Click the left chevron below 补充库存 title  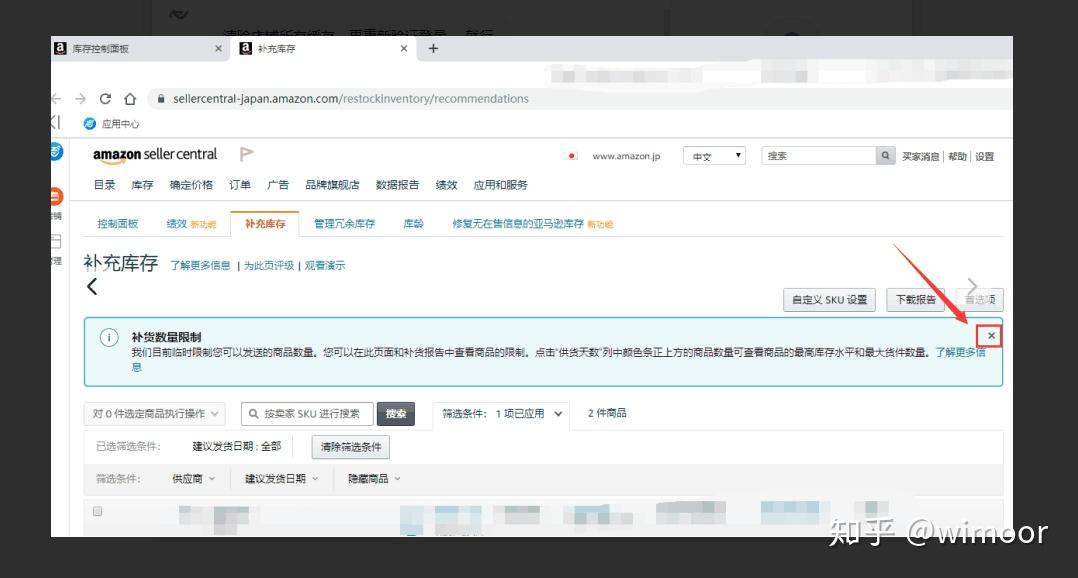(92, 287)
